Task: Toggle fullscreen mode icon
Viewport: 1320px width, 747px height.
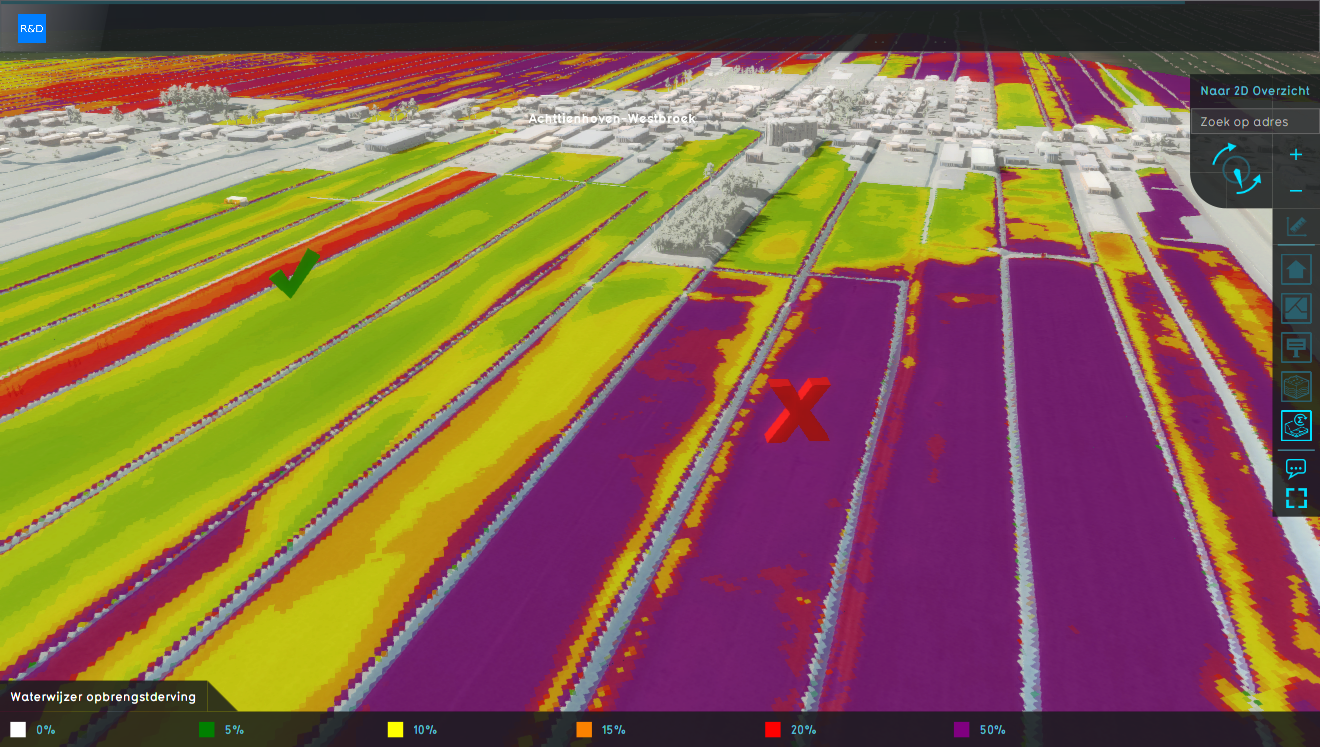Action: pos(1296,498)
